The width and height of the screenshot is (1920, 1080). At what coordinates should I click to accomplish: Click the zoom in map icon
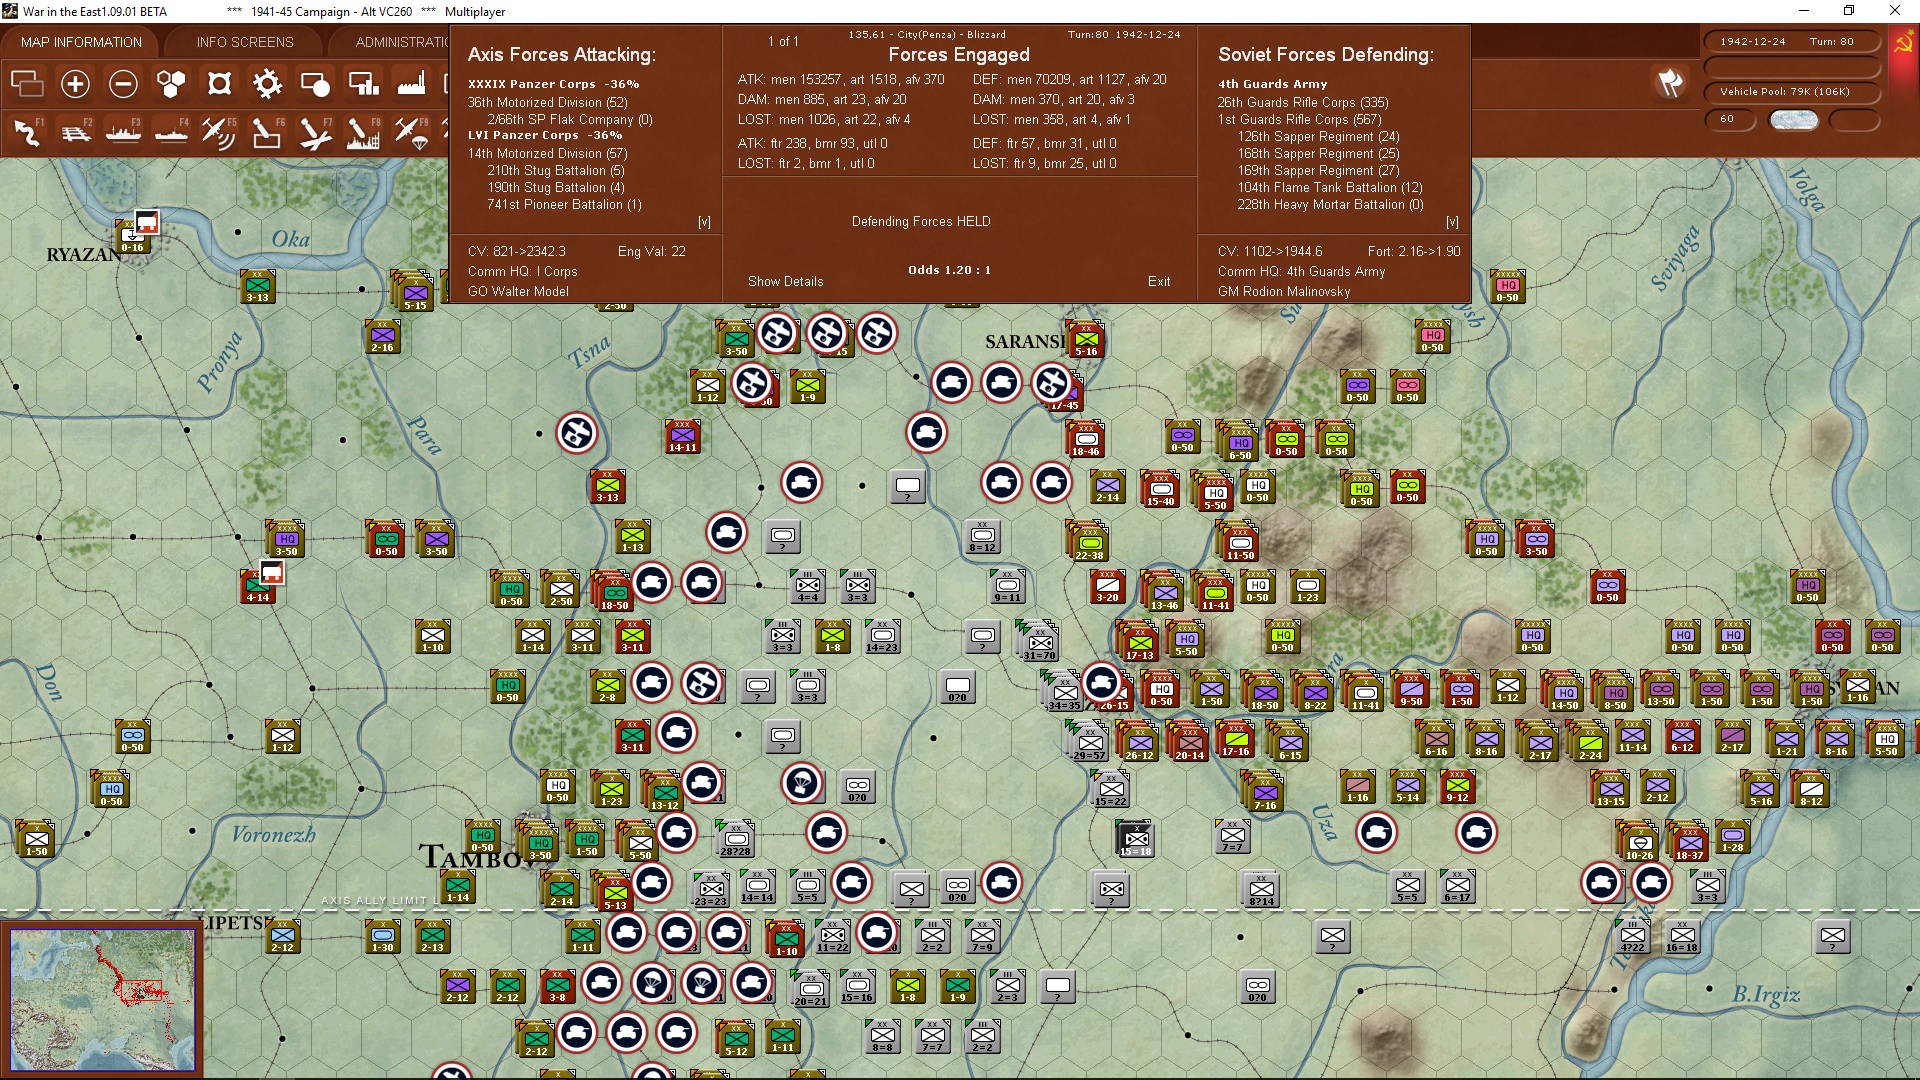pos(75,84)
